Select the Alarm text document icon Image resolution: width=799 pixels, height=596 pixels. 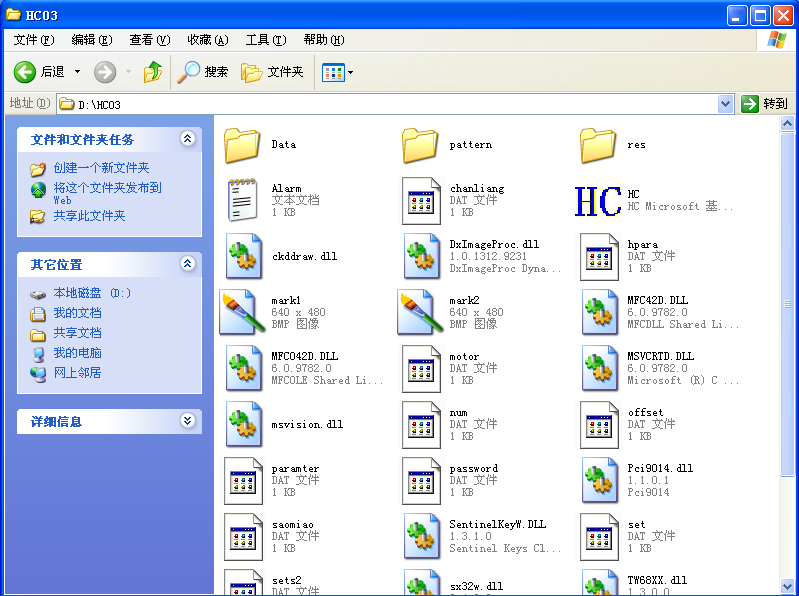(243, 200)
